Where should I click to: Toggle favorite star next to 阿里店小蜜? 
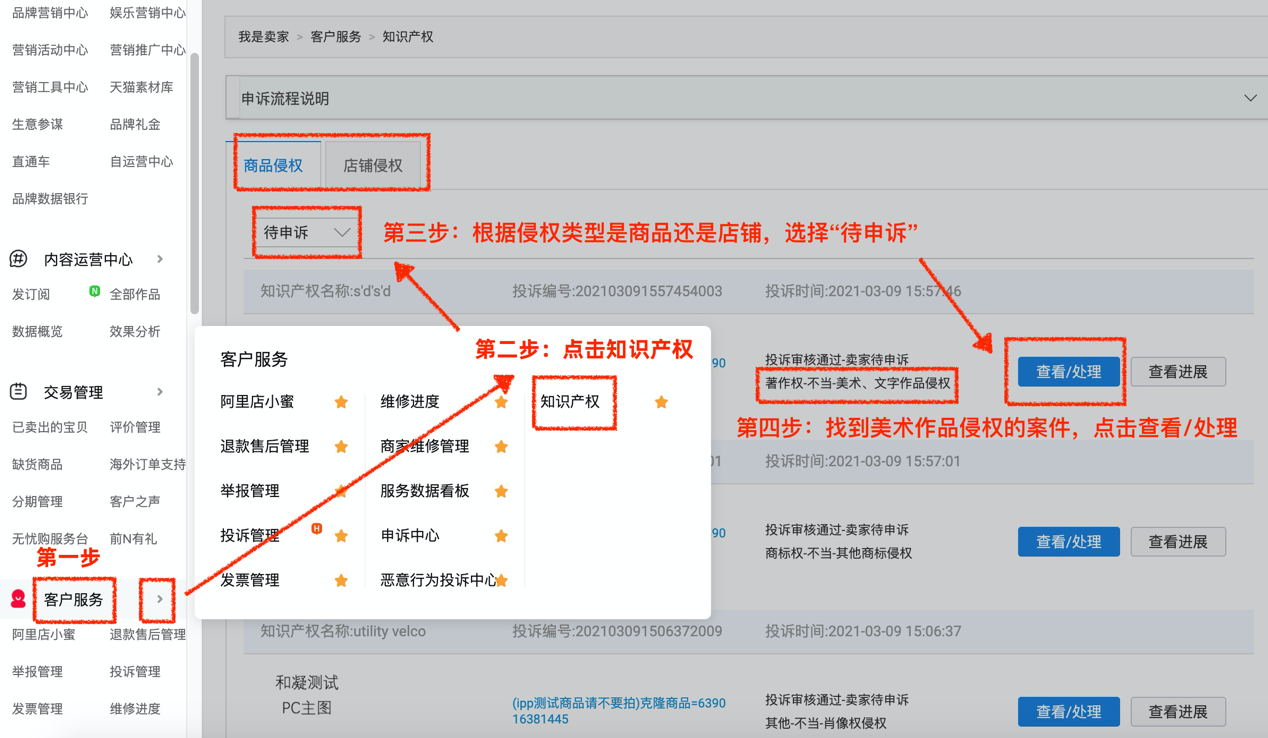coord(341,402)
